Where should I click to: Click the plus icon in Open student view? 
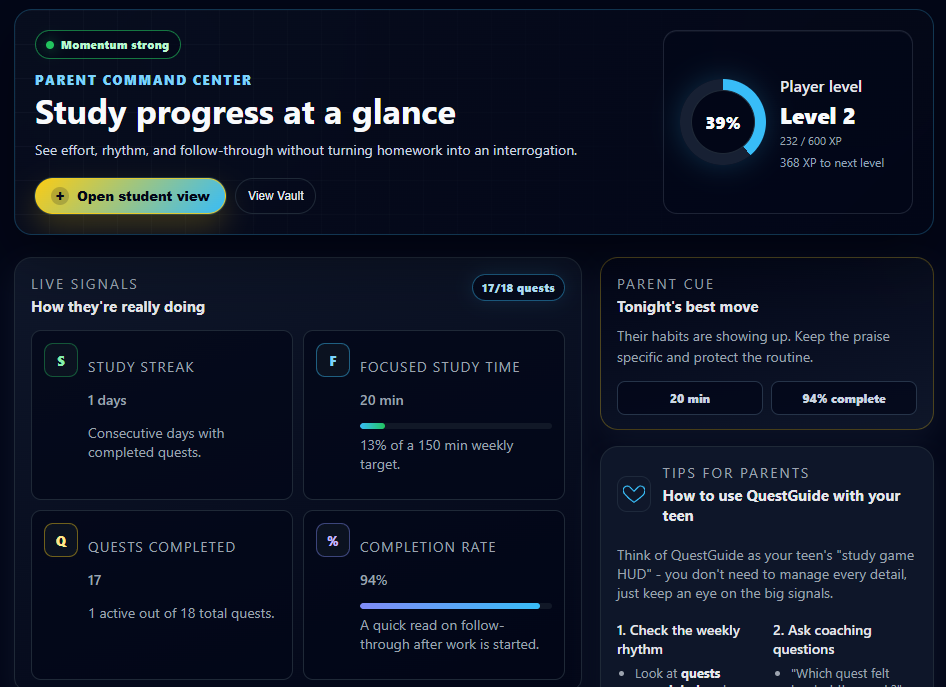[x=60, y=196]
